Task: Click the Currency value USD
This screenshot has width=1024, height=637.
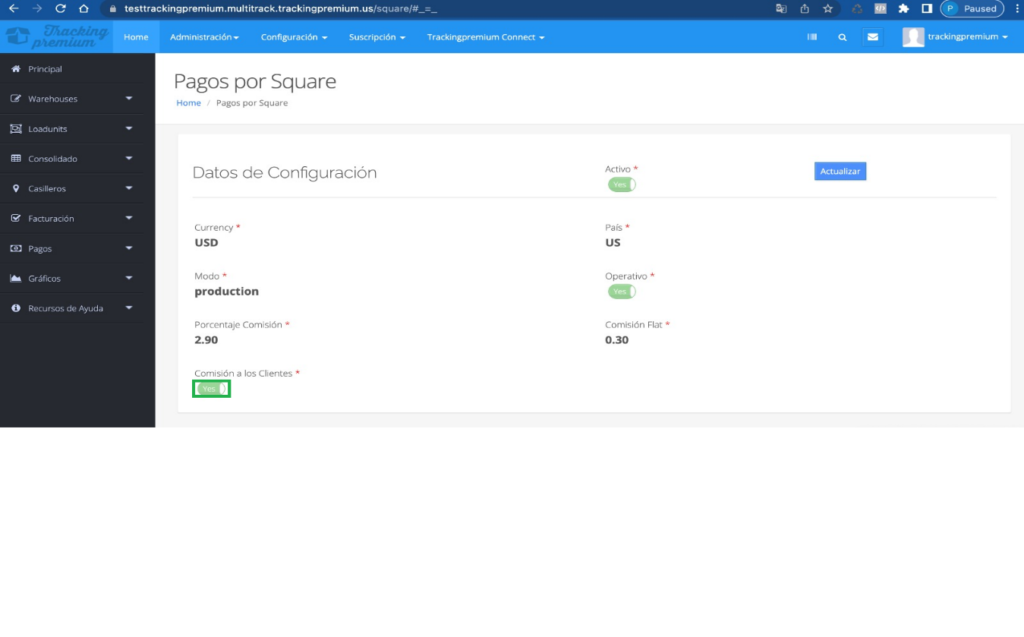Action: click(x=206, y=242)
